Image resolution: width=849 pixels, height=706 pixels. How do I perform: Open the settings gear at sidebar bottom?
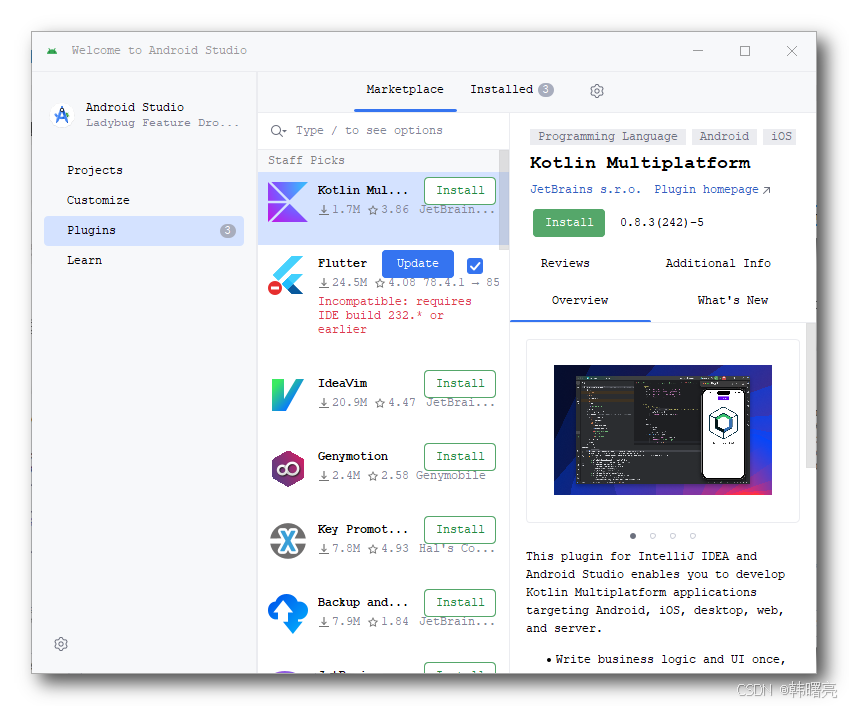(61, 644)
